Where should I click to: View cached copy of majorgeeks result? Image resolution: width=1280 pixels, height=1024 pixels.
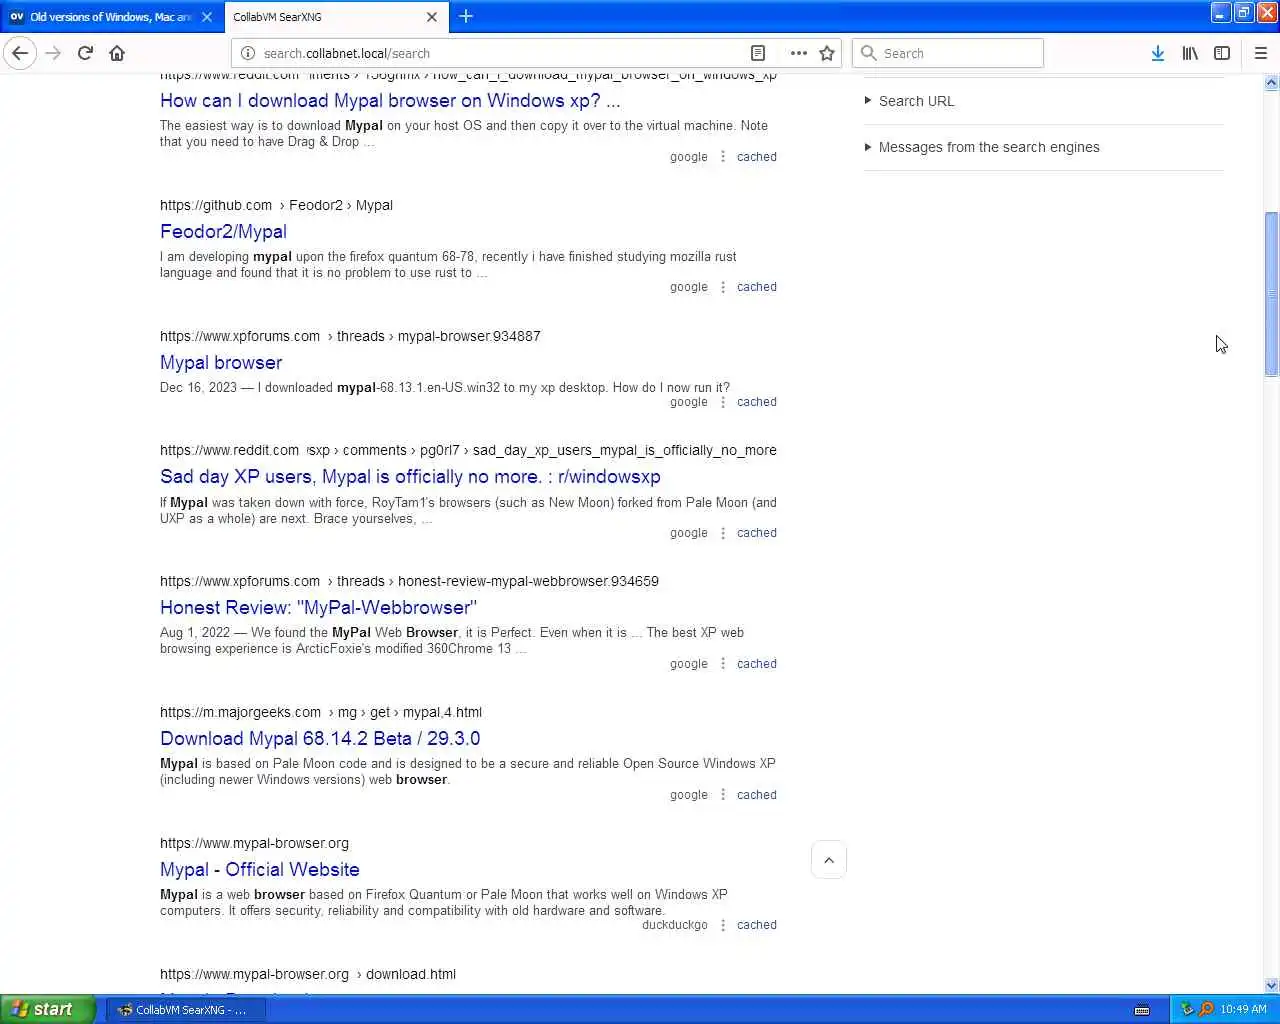pos(757,795)
